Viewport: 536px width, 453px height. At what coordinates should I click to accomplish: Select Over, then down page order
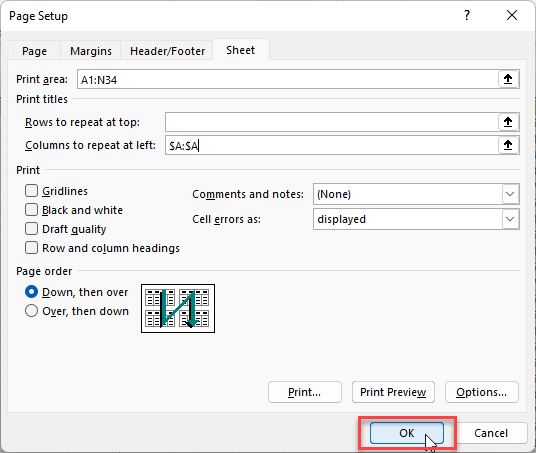[31, 311]
